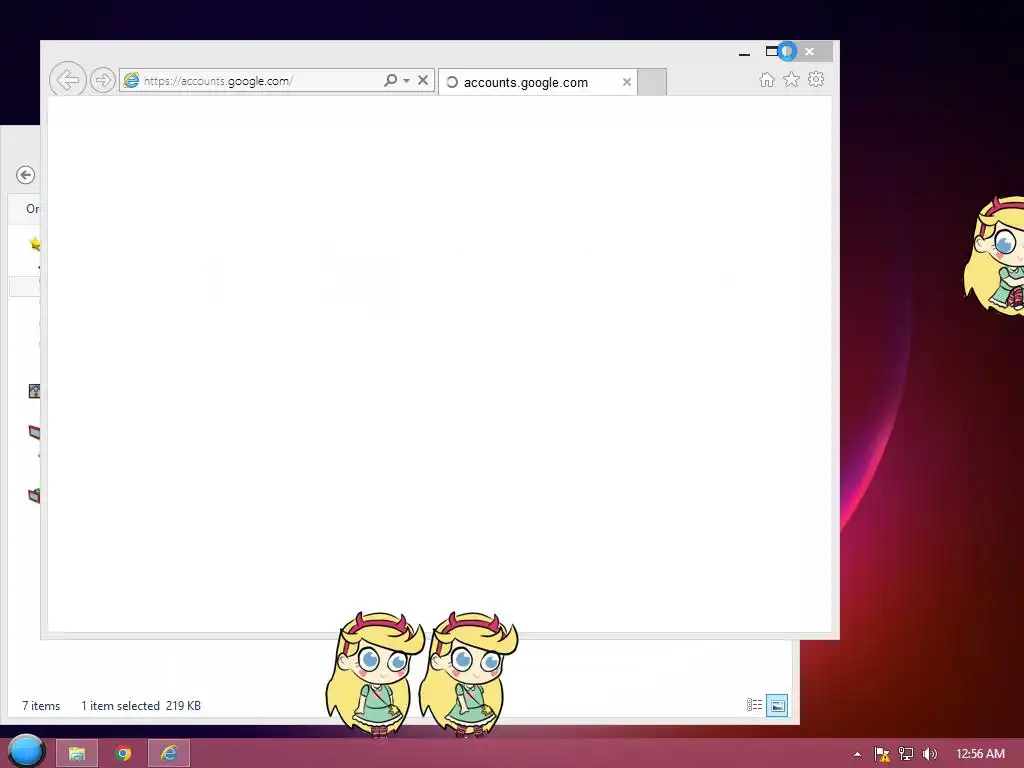Open the Home page icon
1024x768 pixels.
(x=767, y=80)
